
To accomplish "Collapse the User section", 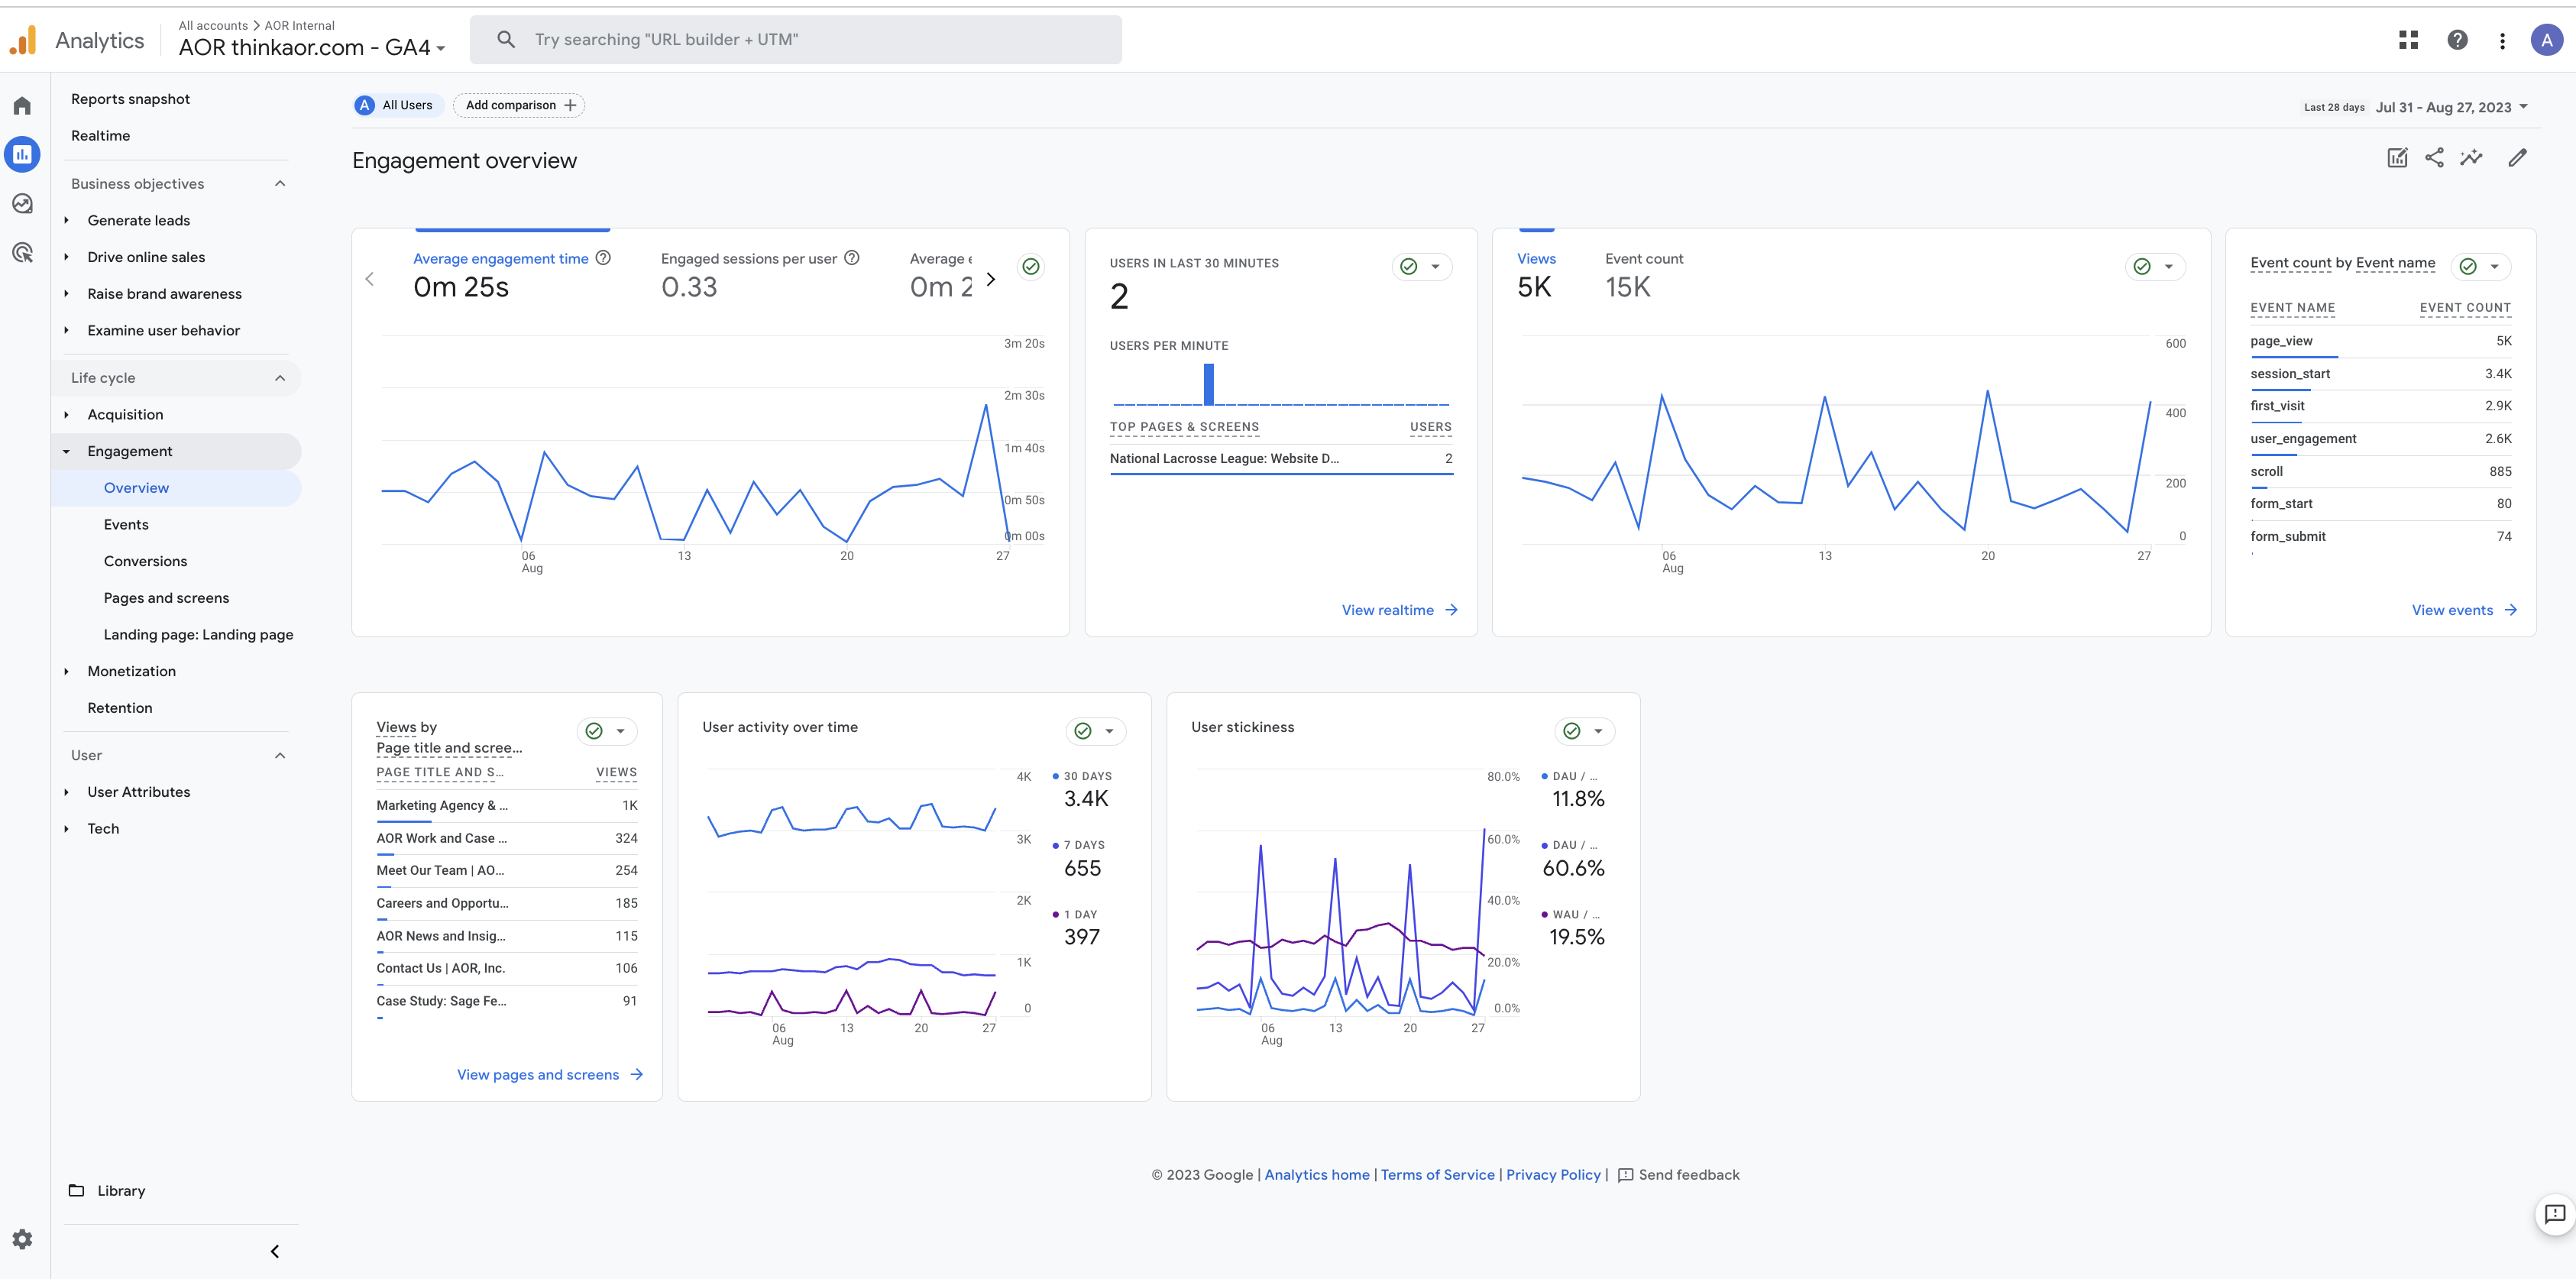I will point(280,755).
